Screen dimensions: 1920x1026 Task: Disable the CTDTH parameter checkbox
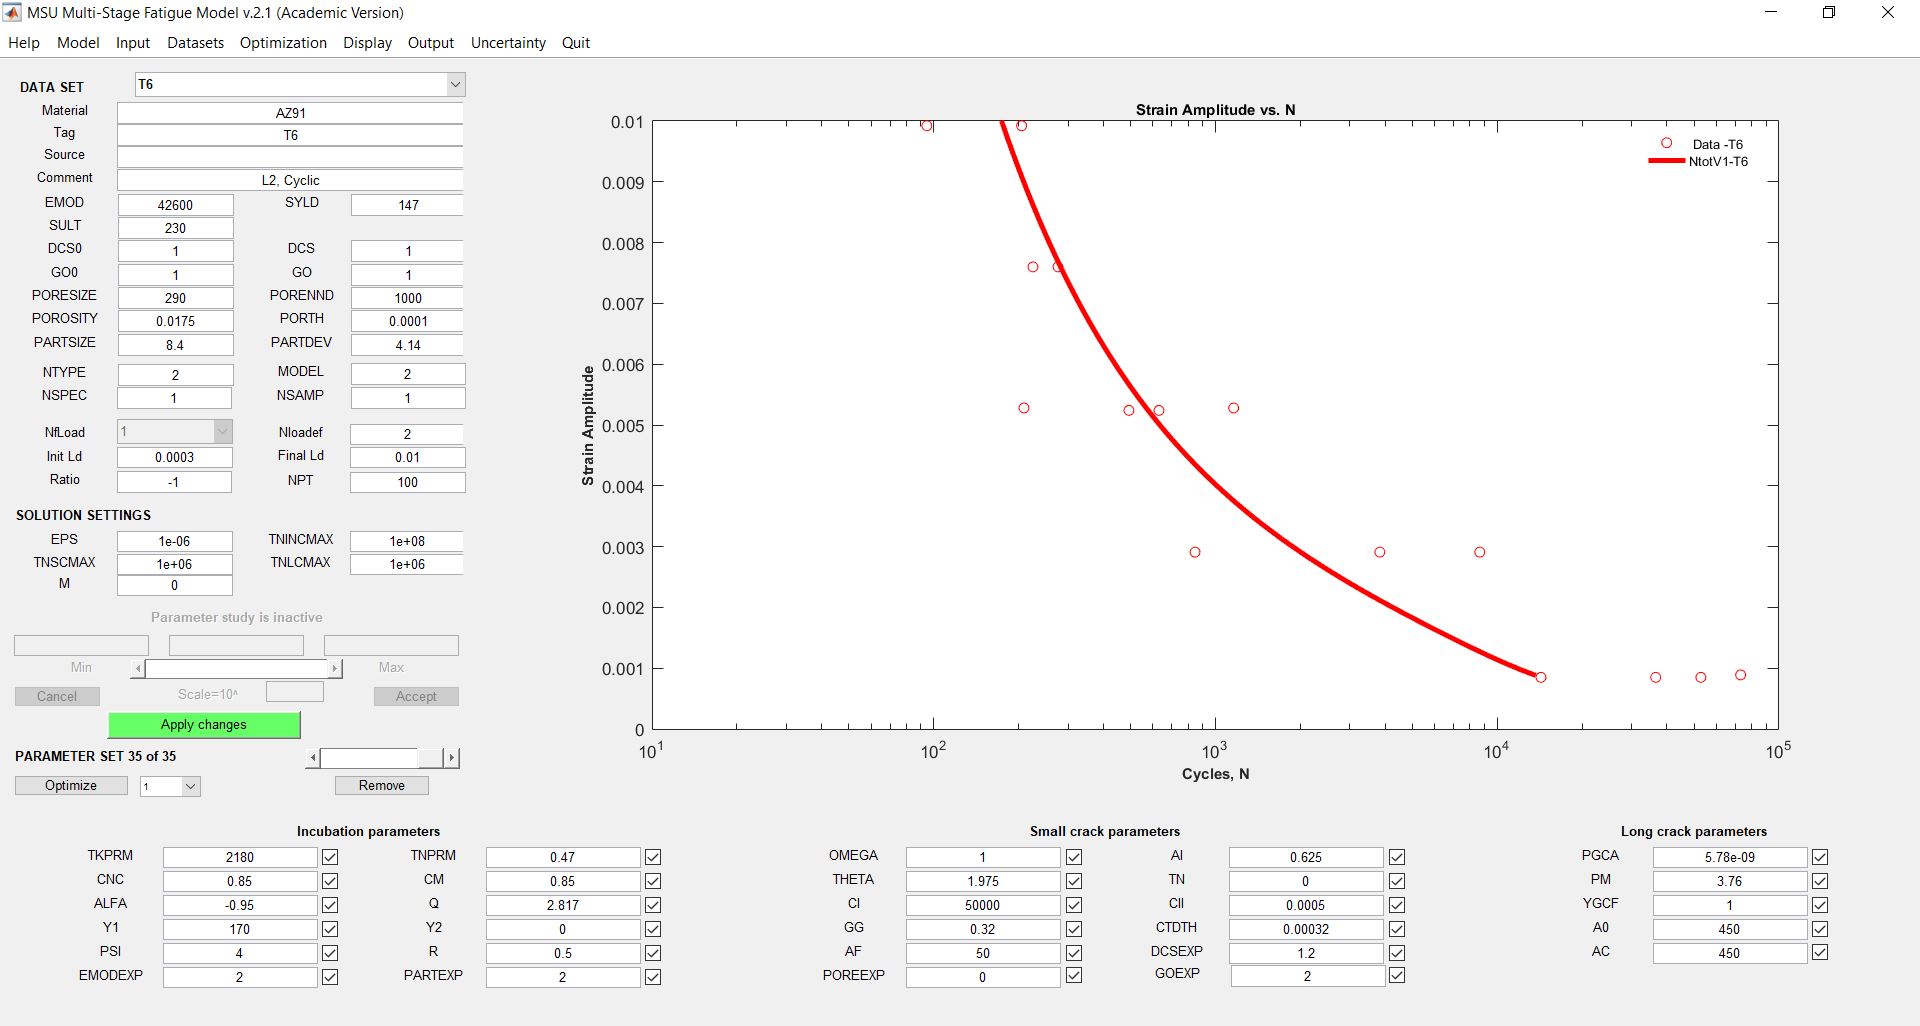[1397, 929]
